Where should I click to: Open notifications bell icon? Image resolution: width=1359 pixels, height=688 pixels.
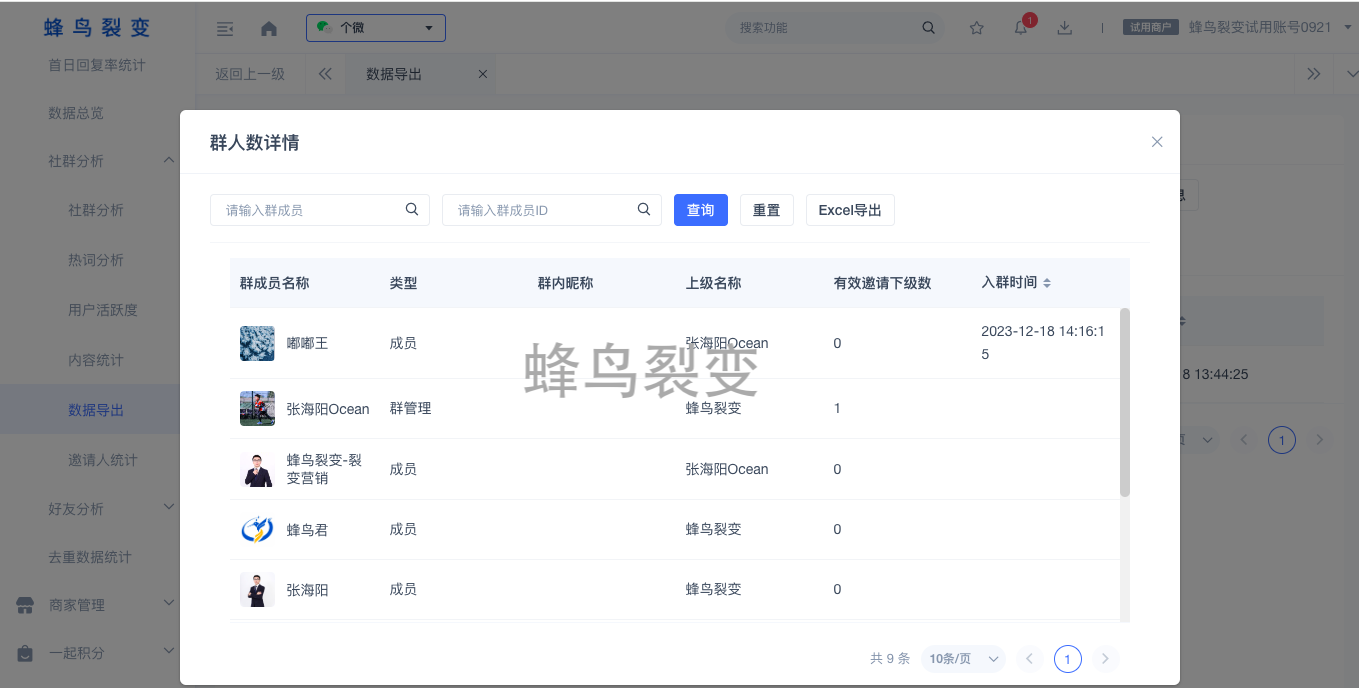point(1021,28)
